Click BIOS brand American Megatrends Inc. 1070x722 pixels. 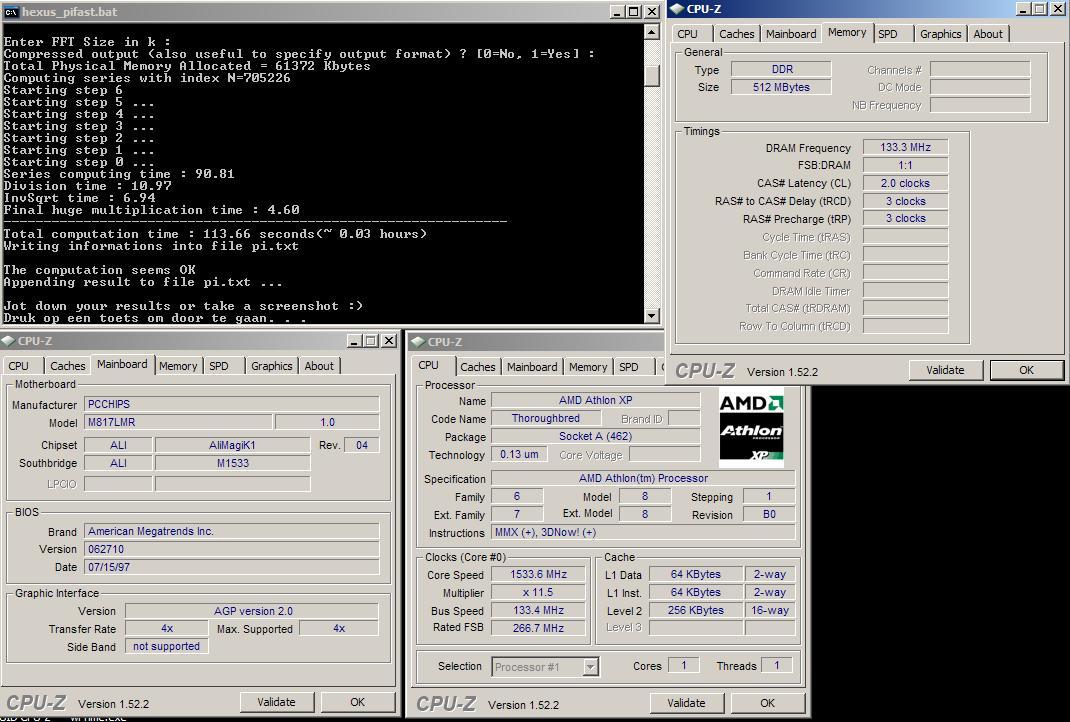(231, 531)
